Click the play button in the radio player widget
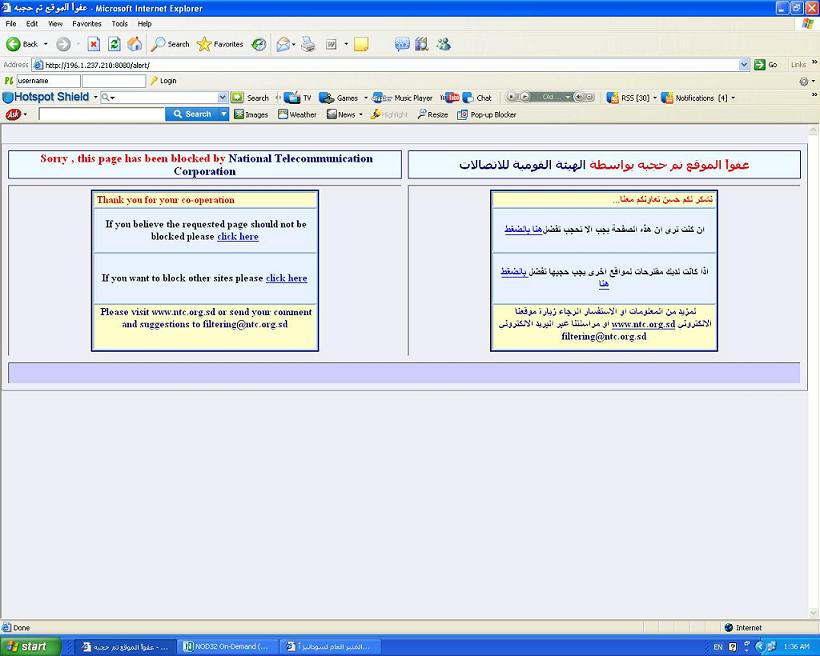This screenshot has height=656, width=820. point(525,97)
